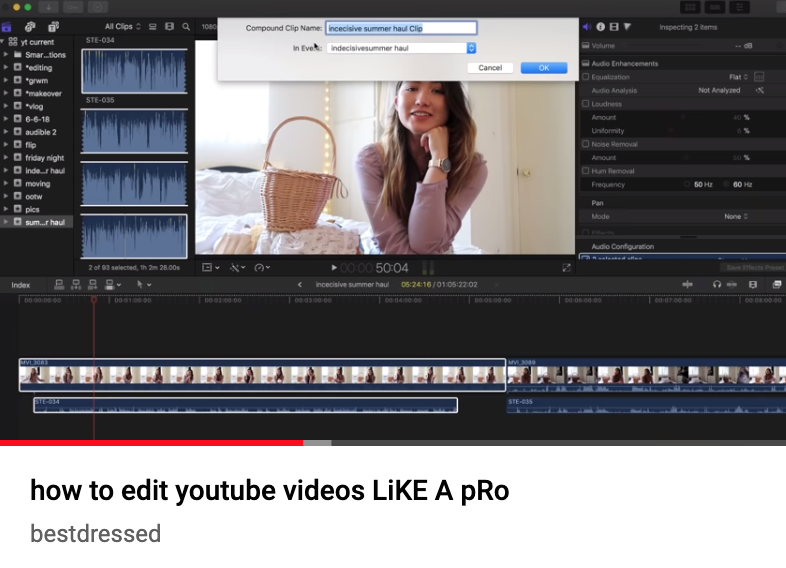This screenshot has height=568, width=786.
Task: Switch to the Audio inspector icon
Action: (x=587, y=27)
